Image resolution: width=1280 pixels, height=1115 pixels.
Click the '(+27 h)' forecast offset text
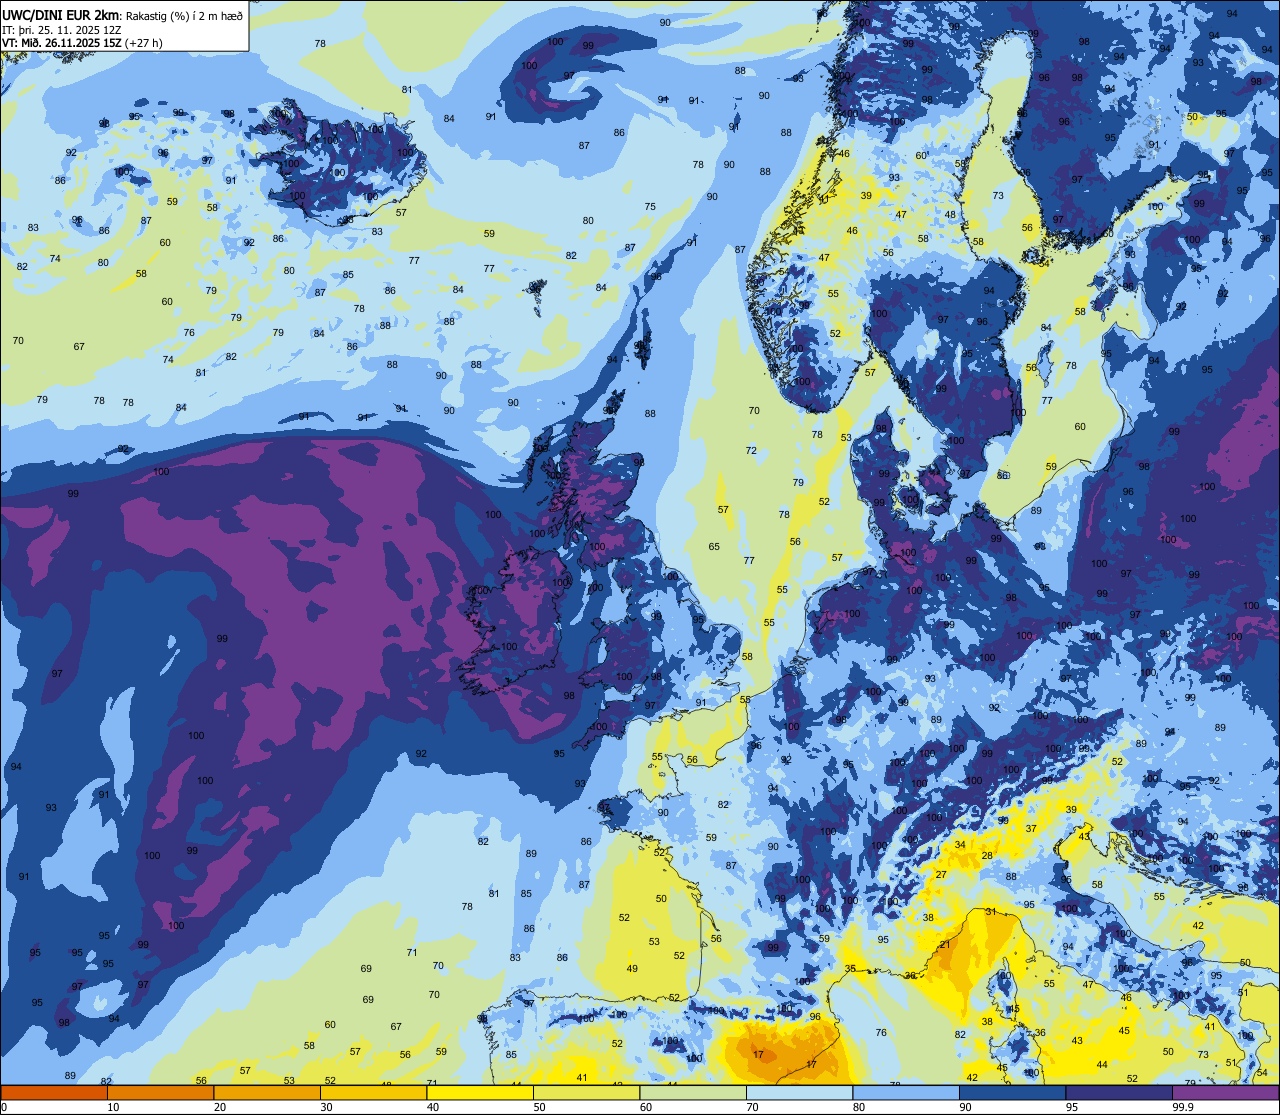pyautogui.click(x=143, y=43)
